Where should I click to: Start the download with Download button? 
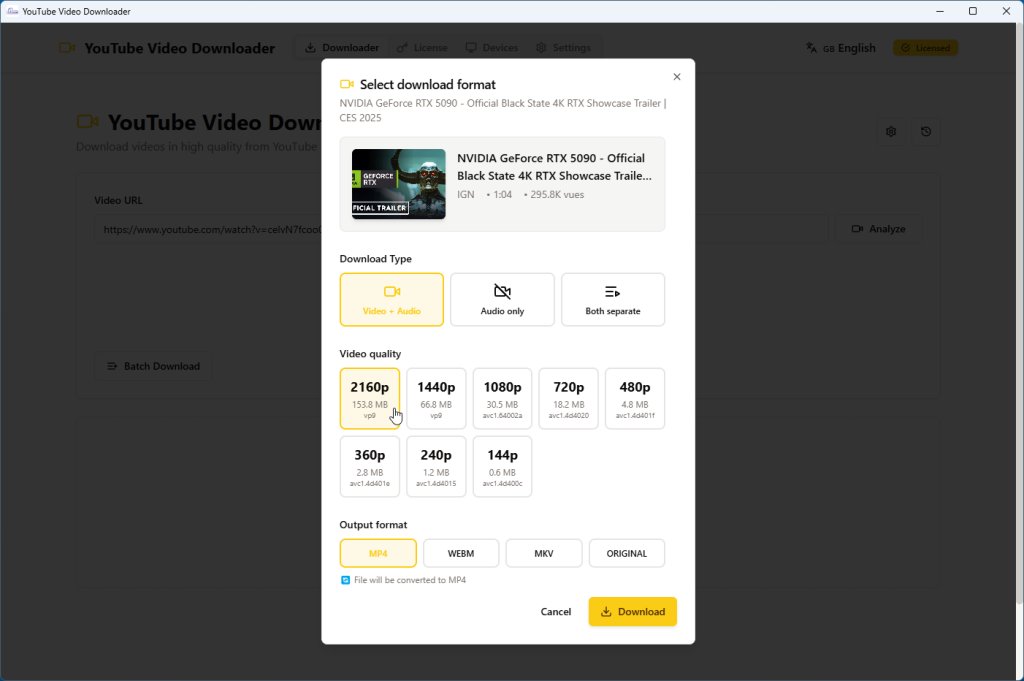[x=632, y=611]
